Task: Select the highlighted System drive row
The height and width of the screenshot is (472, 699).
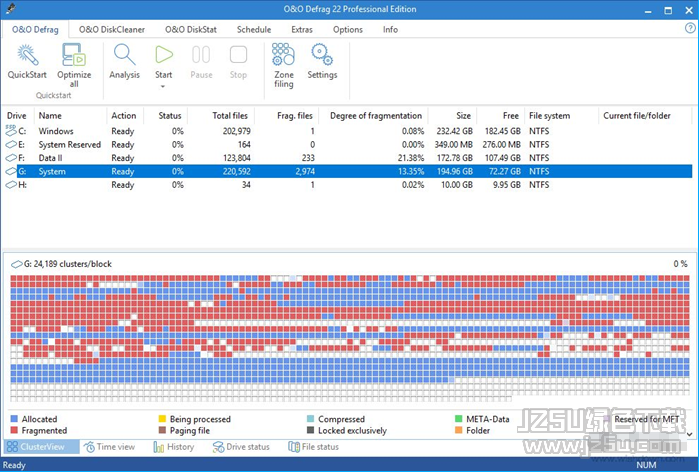Action: tap(348, 171)
